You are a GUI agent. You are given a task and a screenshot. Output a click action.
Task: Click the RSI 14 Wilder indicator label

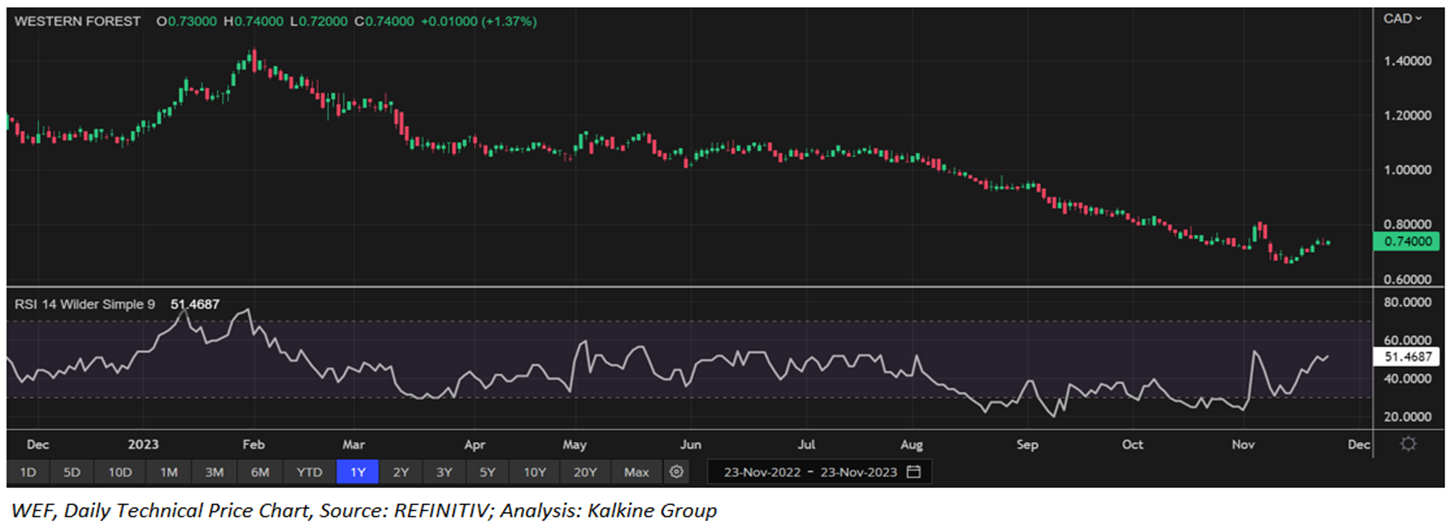click(82, 304)
